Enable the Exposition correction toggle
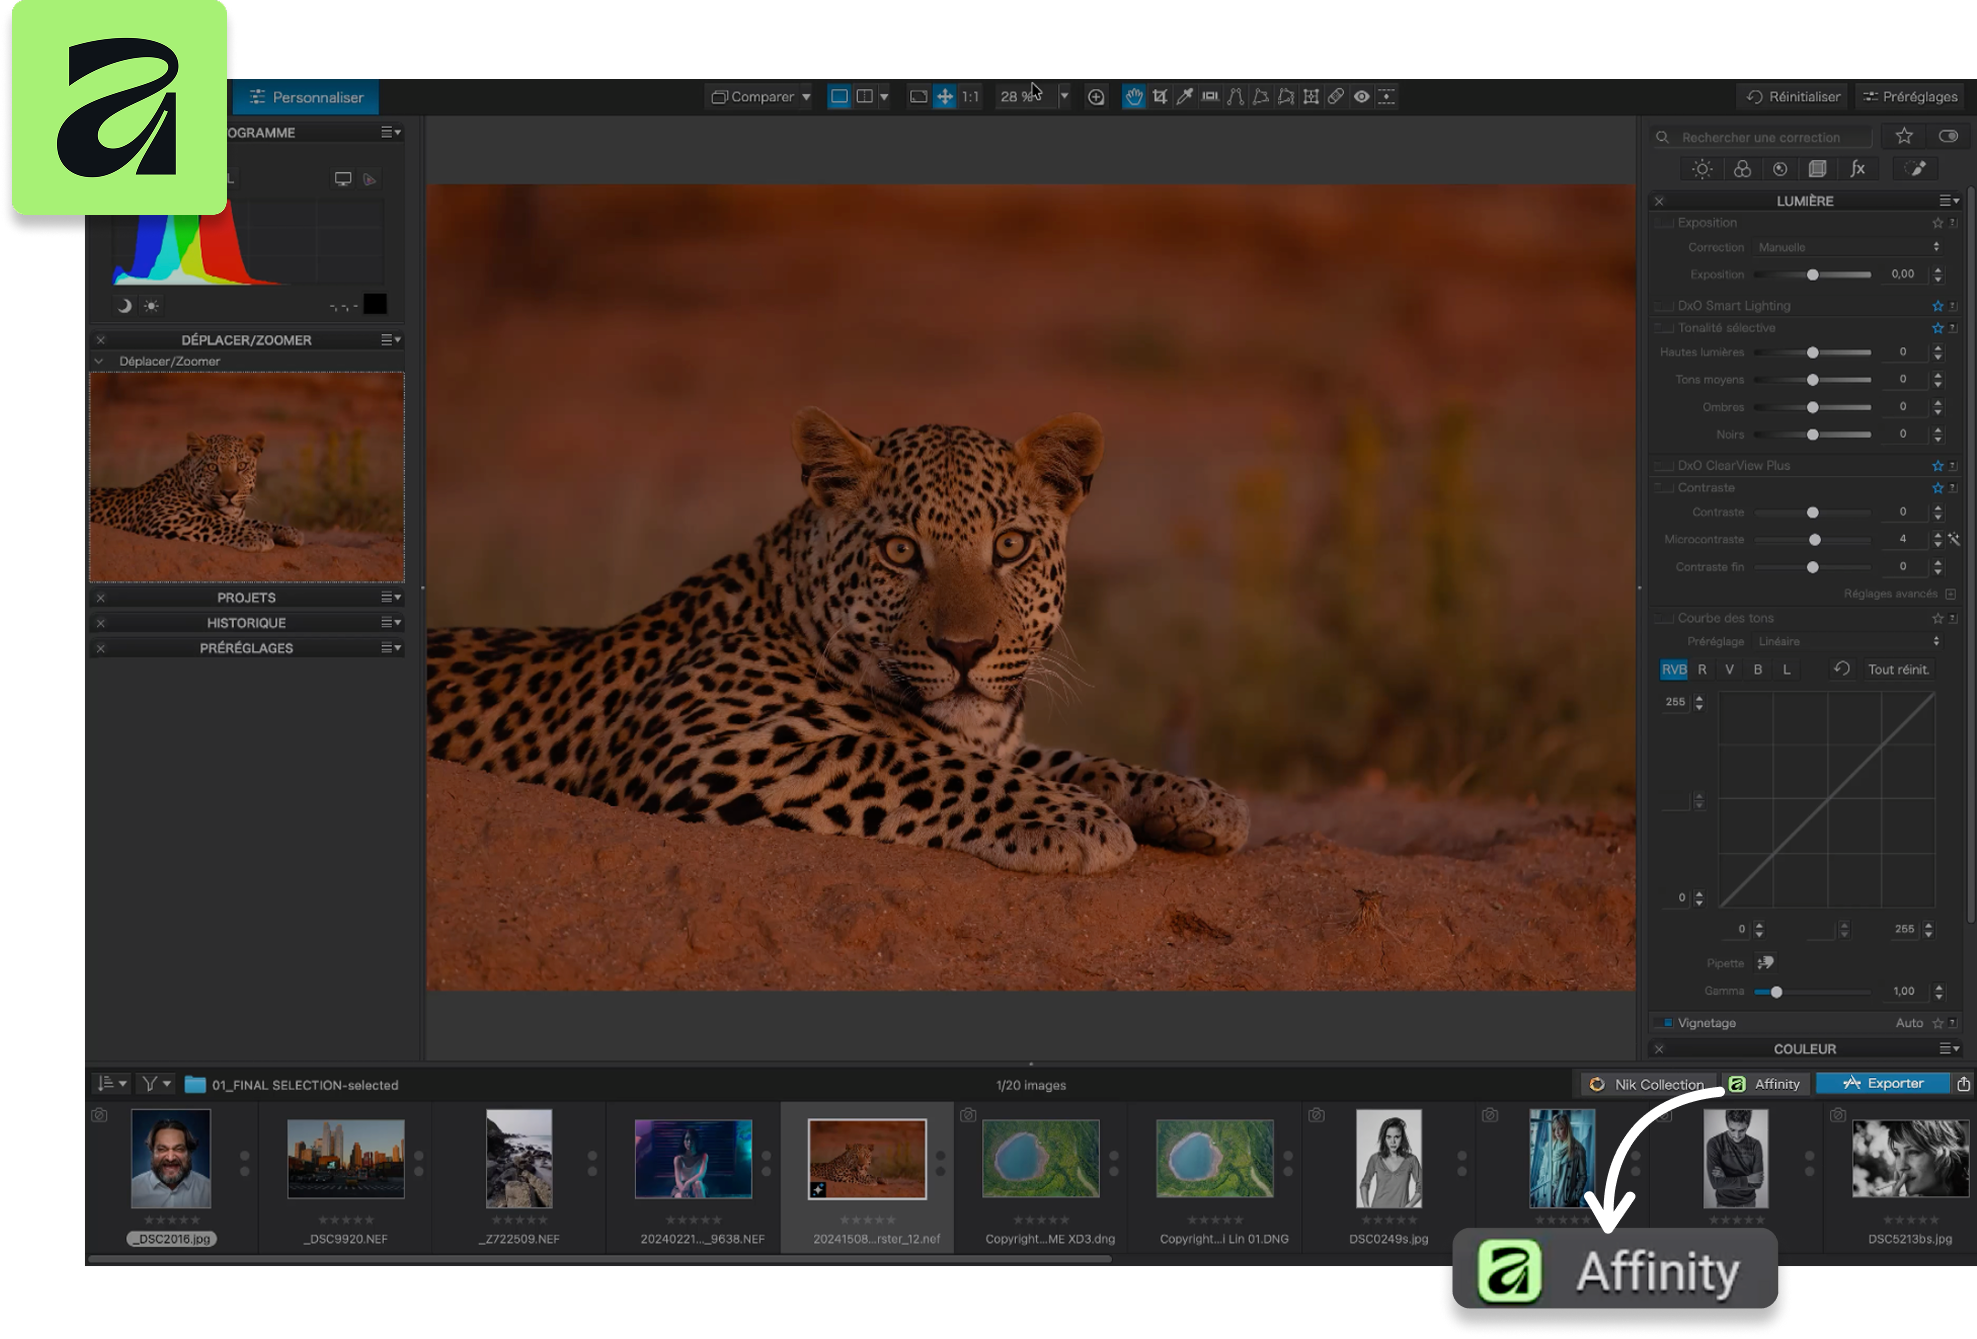The width and height of the screenshot is (1977, 1339). point(1664,223)
